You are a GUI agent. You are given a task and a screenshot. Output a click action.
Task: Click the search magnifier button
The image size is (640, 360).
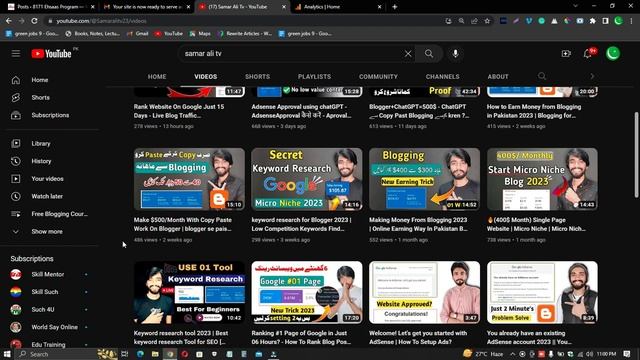429,53
